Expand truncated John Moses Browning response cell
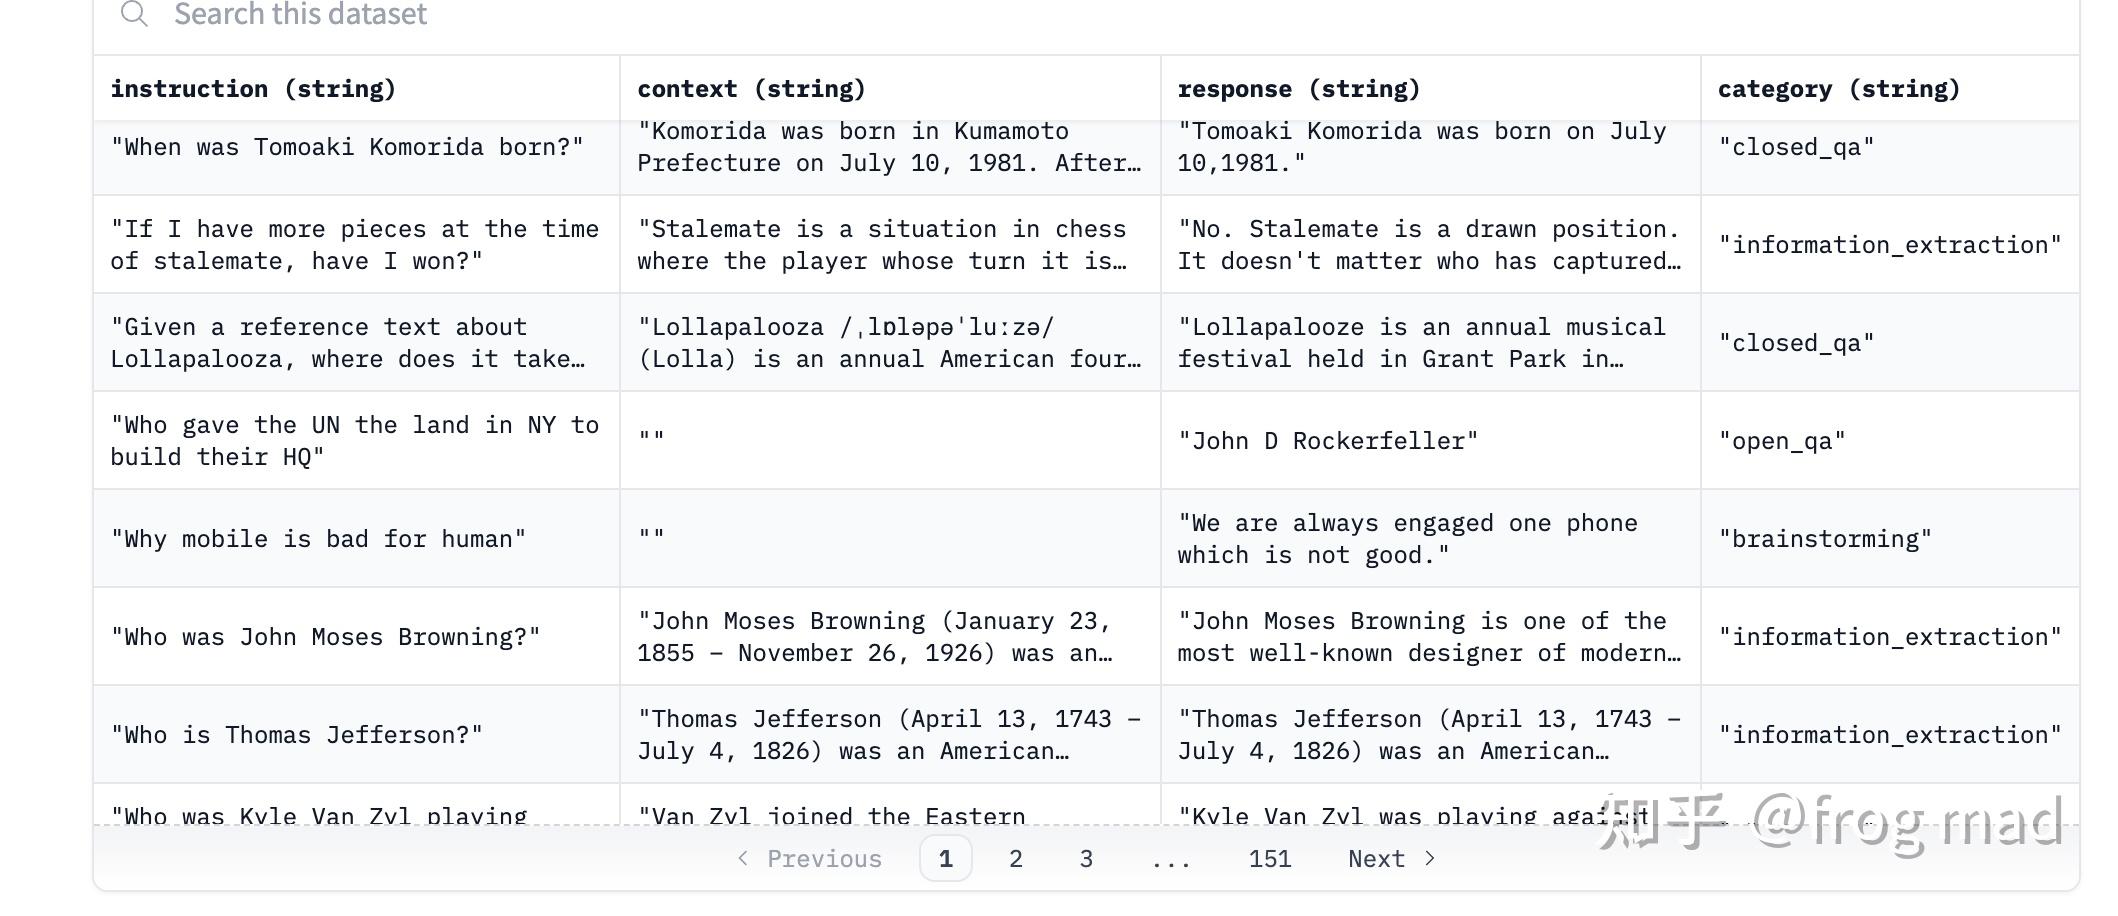 (1429, 637)
